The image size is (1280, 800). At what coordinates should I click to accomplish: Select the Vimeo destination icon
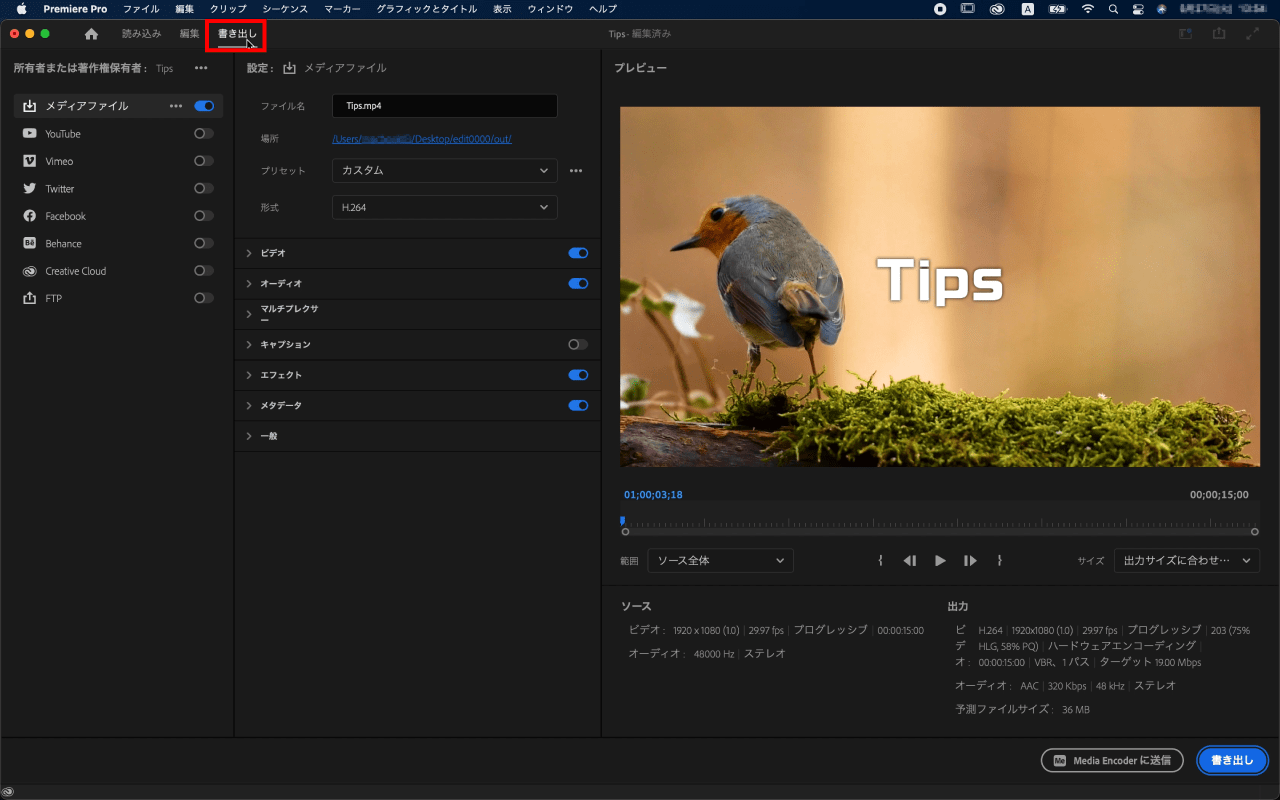pos(29,161)
